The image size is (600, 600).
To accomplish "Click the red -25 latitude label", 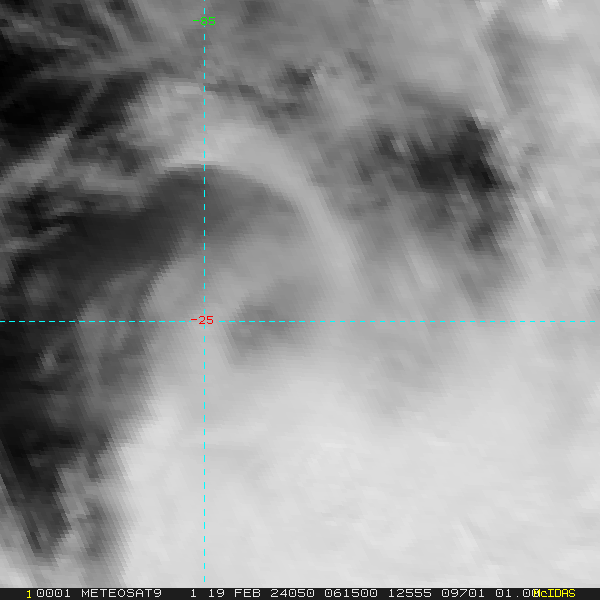I will point(202,320).
